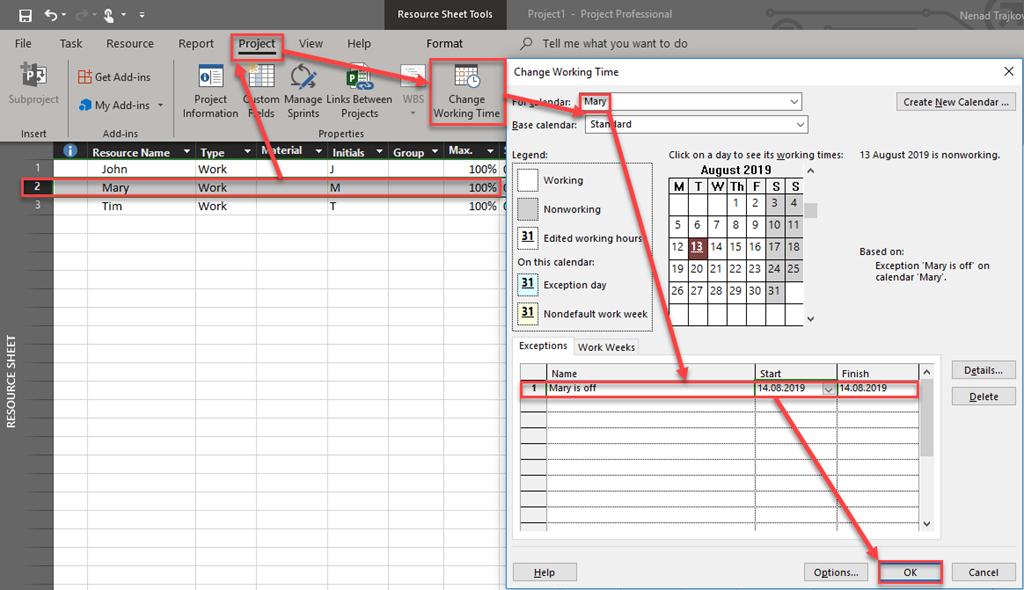Select August 14 in the calendar
Viewport: 1024px width, 590px height.
(x=716, y=247)
